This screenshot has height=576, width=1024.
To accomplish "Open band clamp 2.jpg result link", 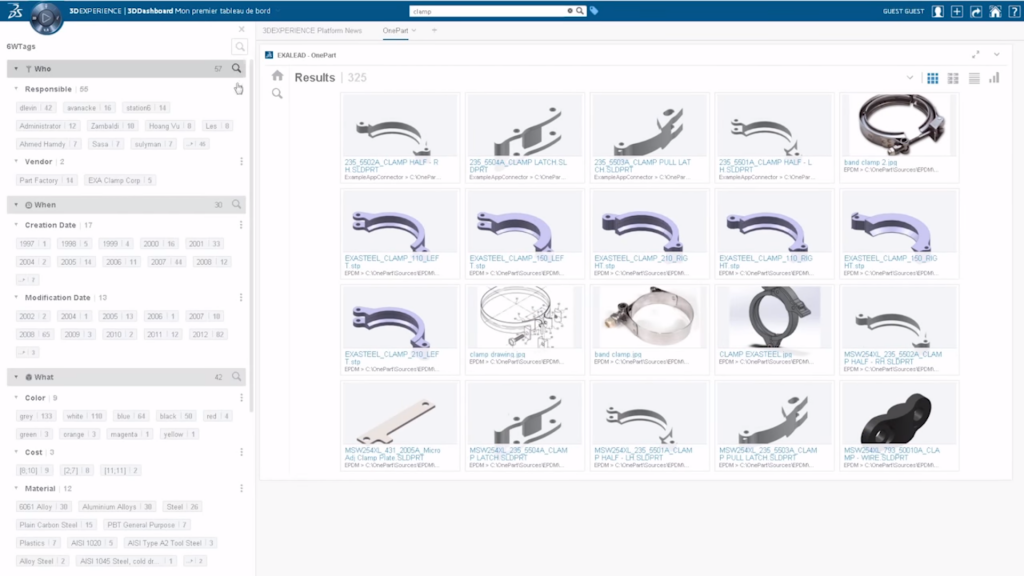I will point(870,162).
